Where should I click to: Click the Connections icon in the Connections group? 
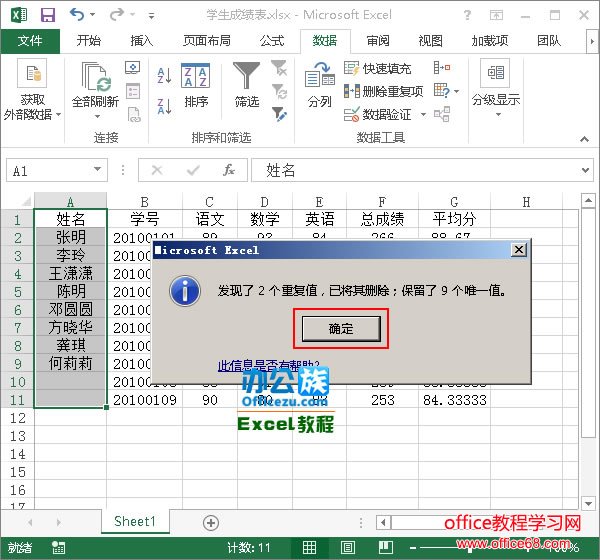coord(133,68)
